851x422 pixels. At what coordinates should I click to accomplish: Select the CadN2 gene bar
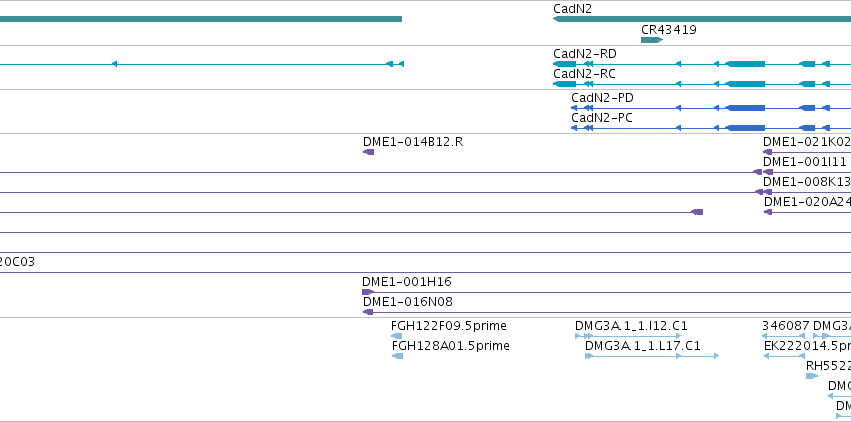[702, 19]
